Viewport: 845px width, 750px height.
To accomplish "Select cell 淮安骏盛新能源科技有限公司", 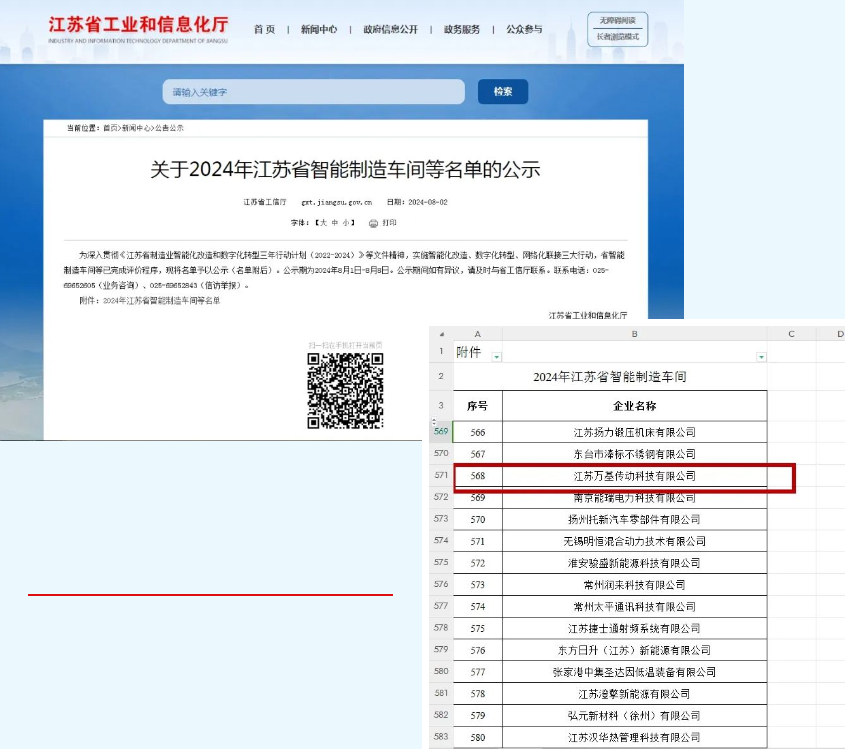I will pos(634,563).
